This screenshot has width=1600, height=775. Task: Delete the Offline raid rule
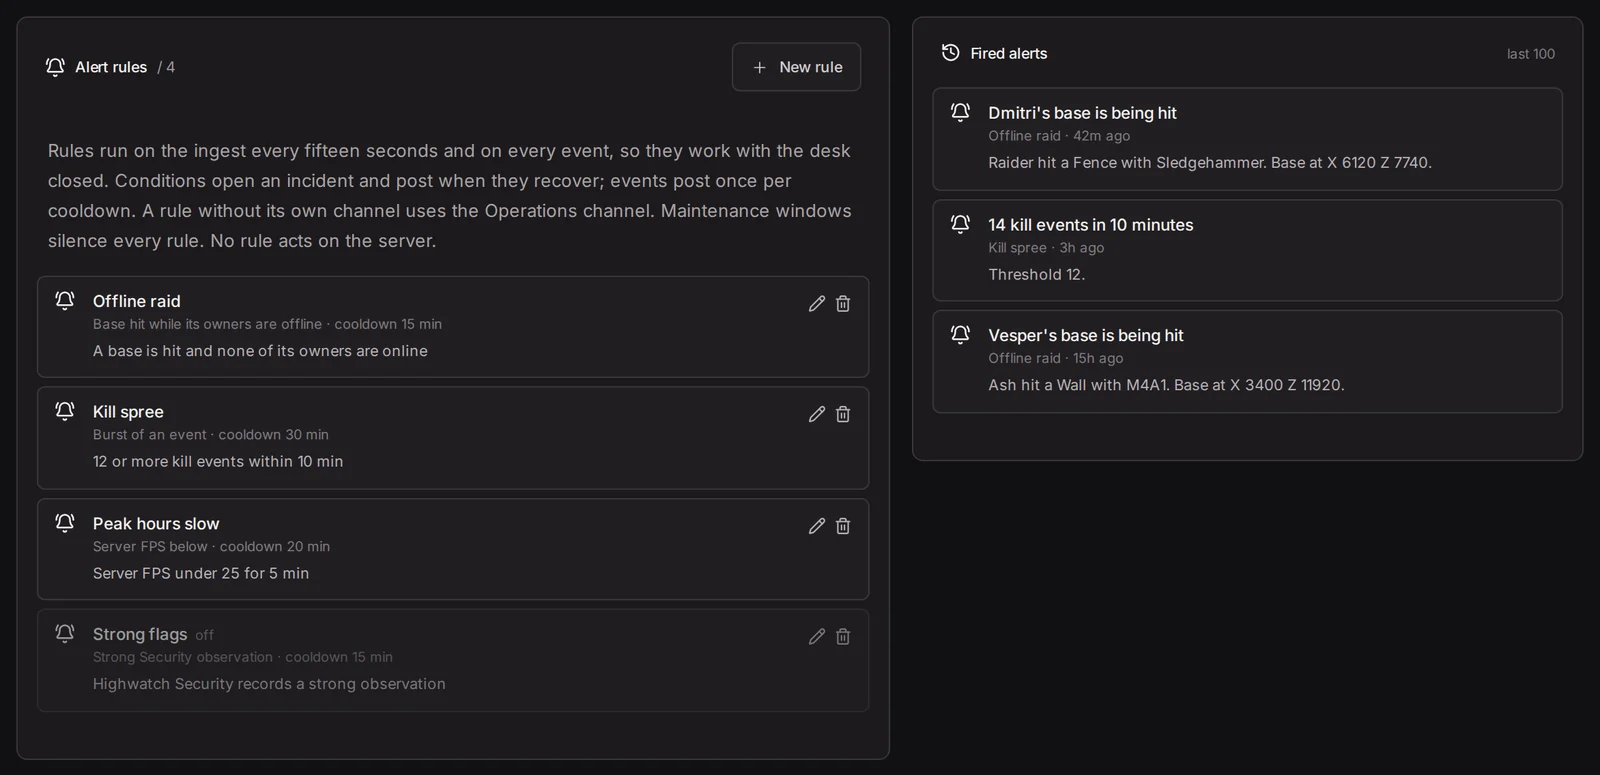[x=843, y=303]
